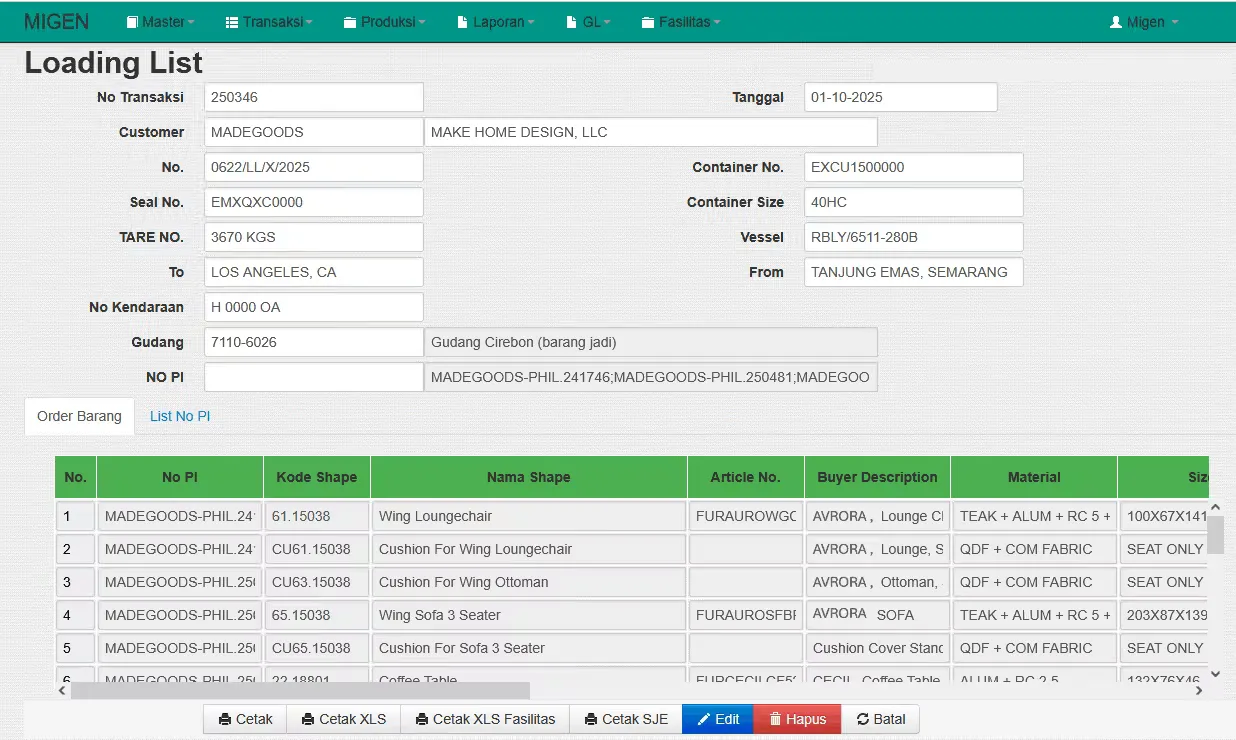Click the empty NO PI input field
Image resolution: width=1236 pixels, height=740 pixels.
click(314, 377)
